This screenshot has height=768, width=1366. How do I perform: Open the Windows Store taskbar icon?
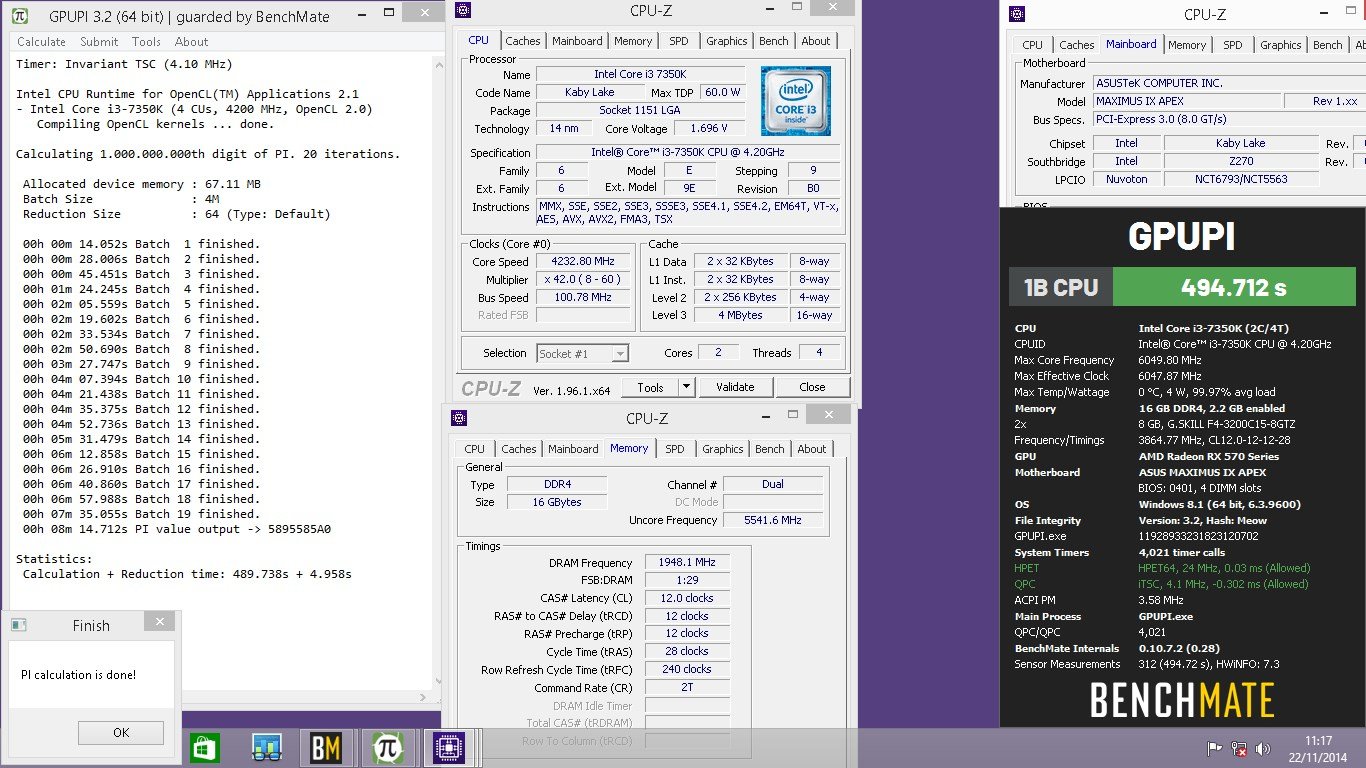click(205, 748)
